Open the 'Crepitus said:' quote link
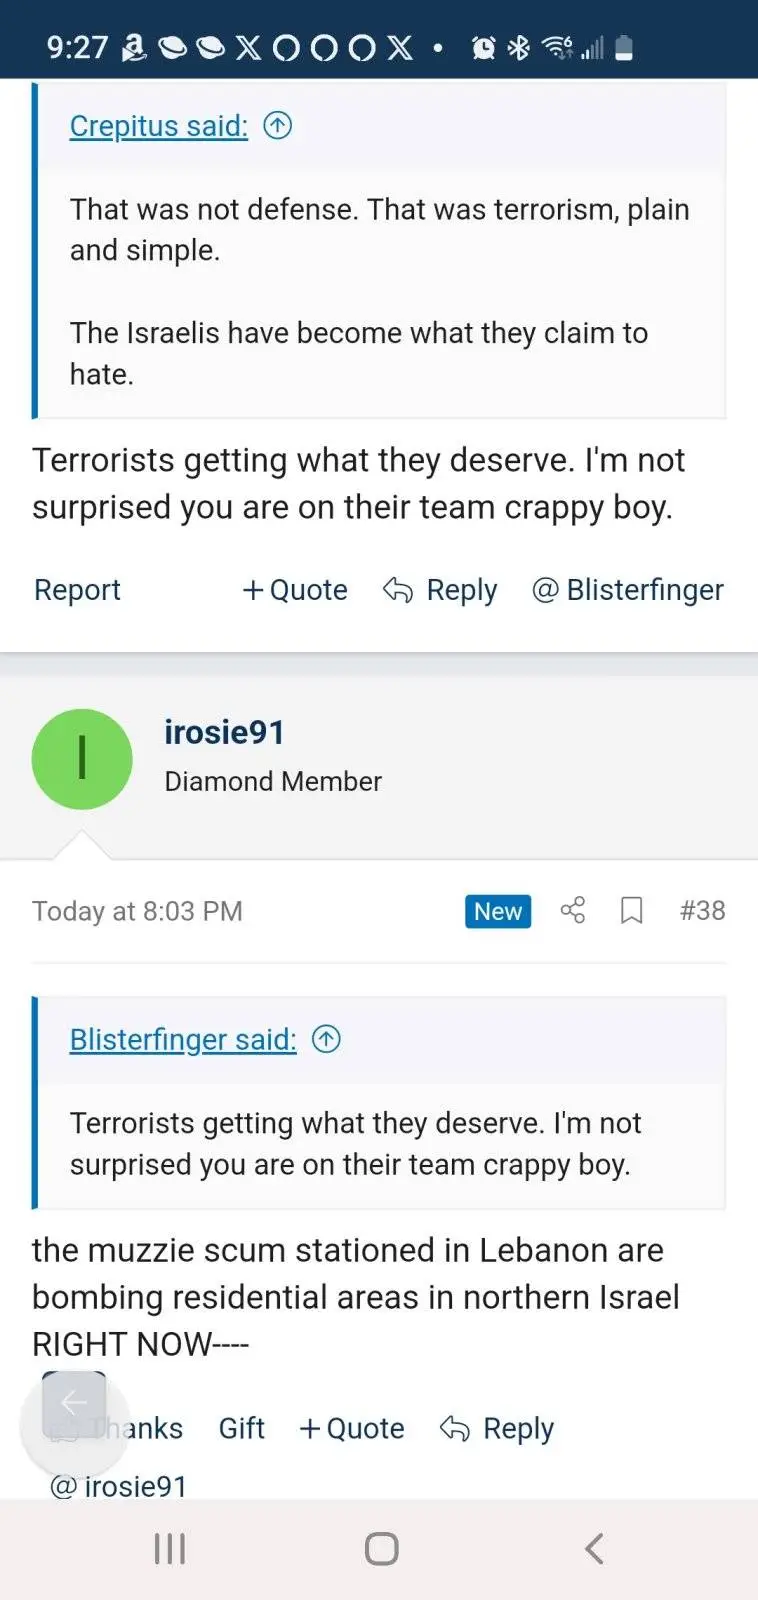 point(158,126)
